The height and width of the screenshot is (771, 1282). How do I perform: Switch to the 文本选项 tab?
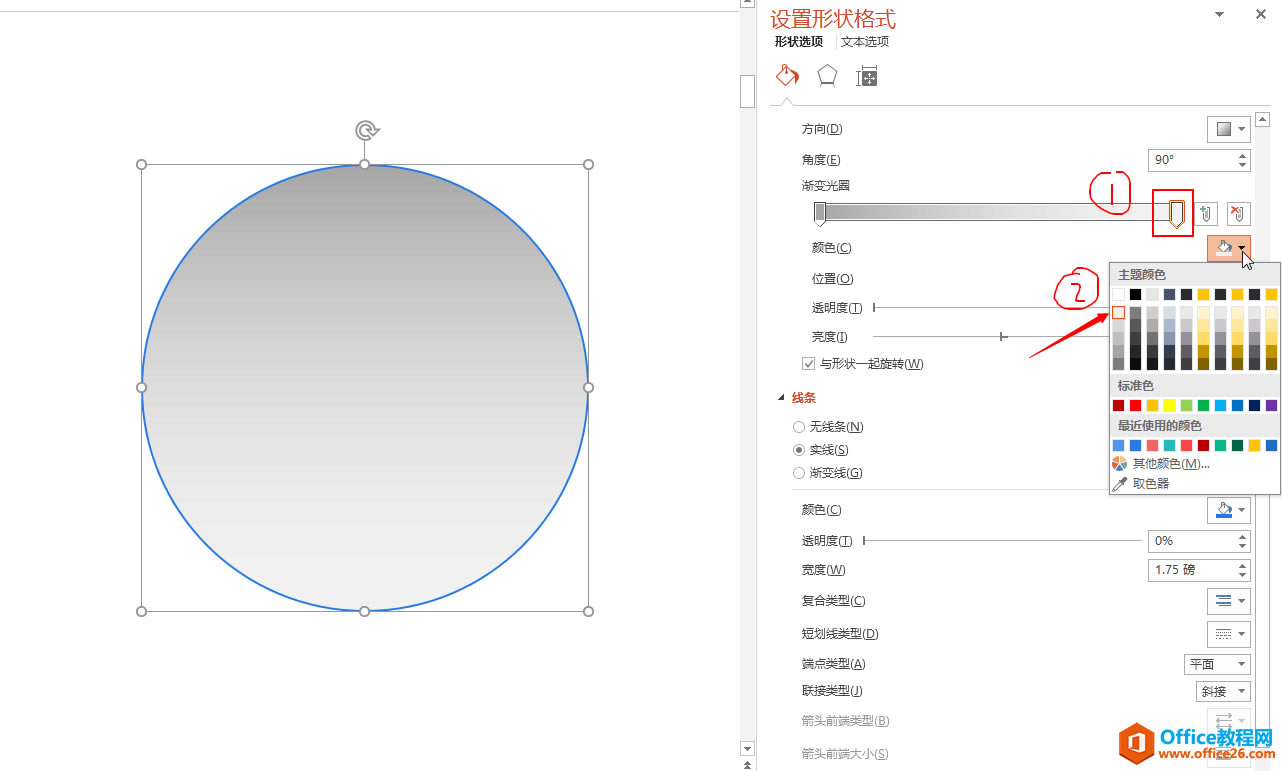pos(865,42)
